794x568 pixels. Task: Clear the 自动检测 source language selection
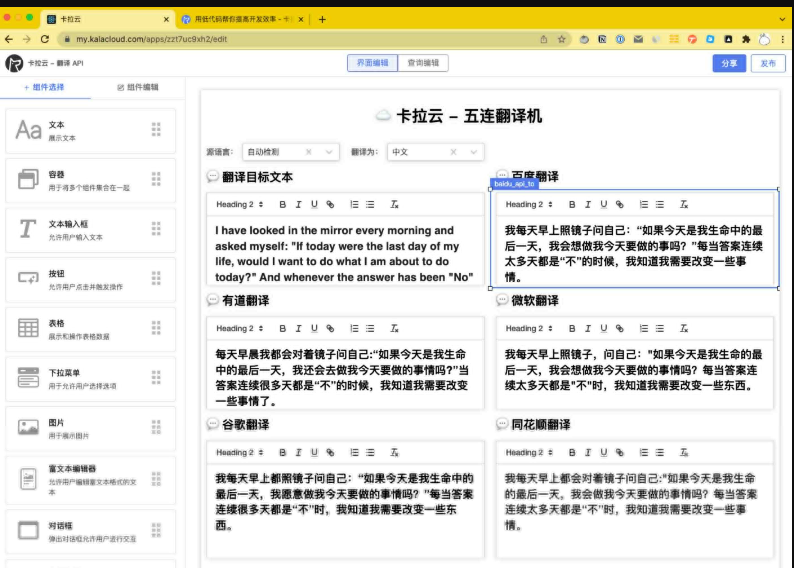tap(308, 152)
